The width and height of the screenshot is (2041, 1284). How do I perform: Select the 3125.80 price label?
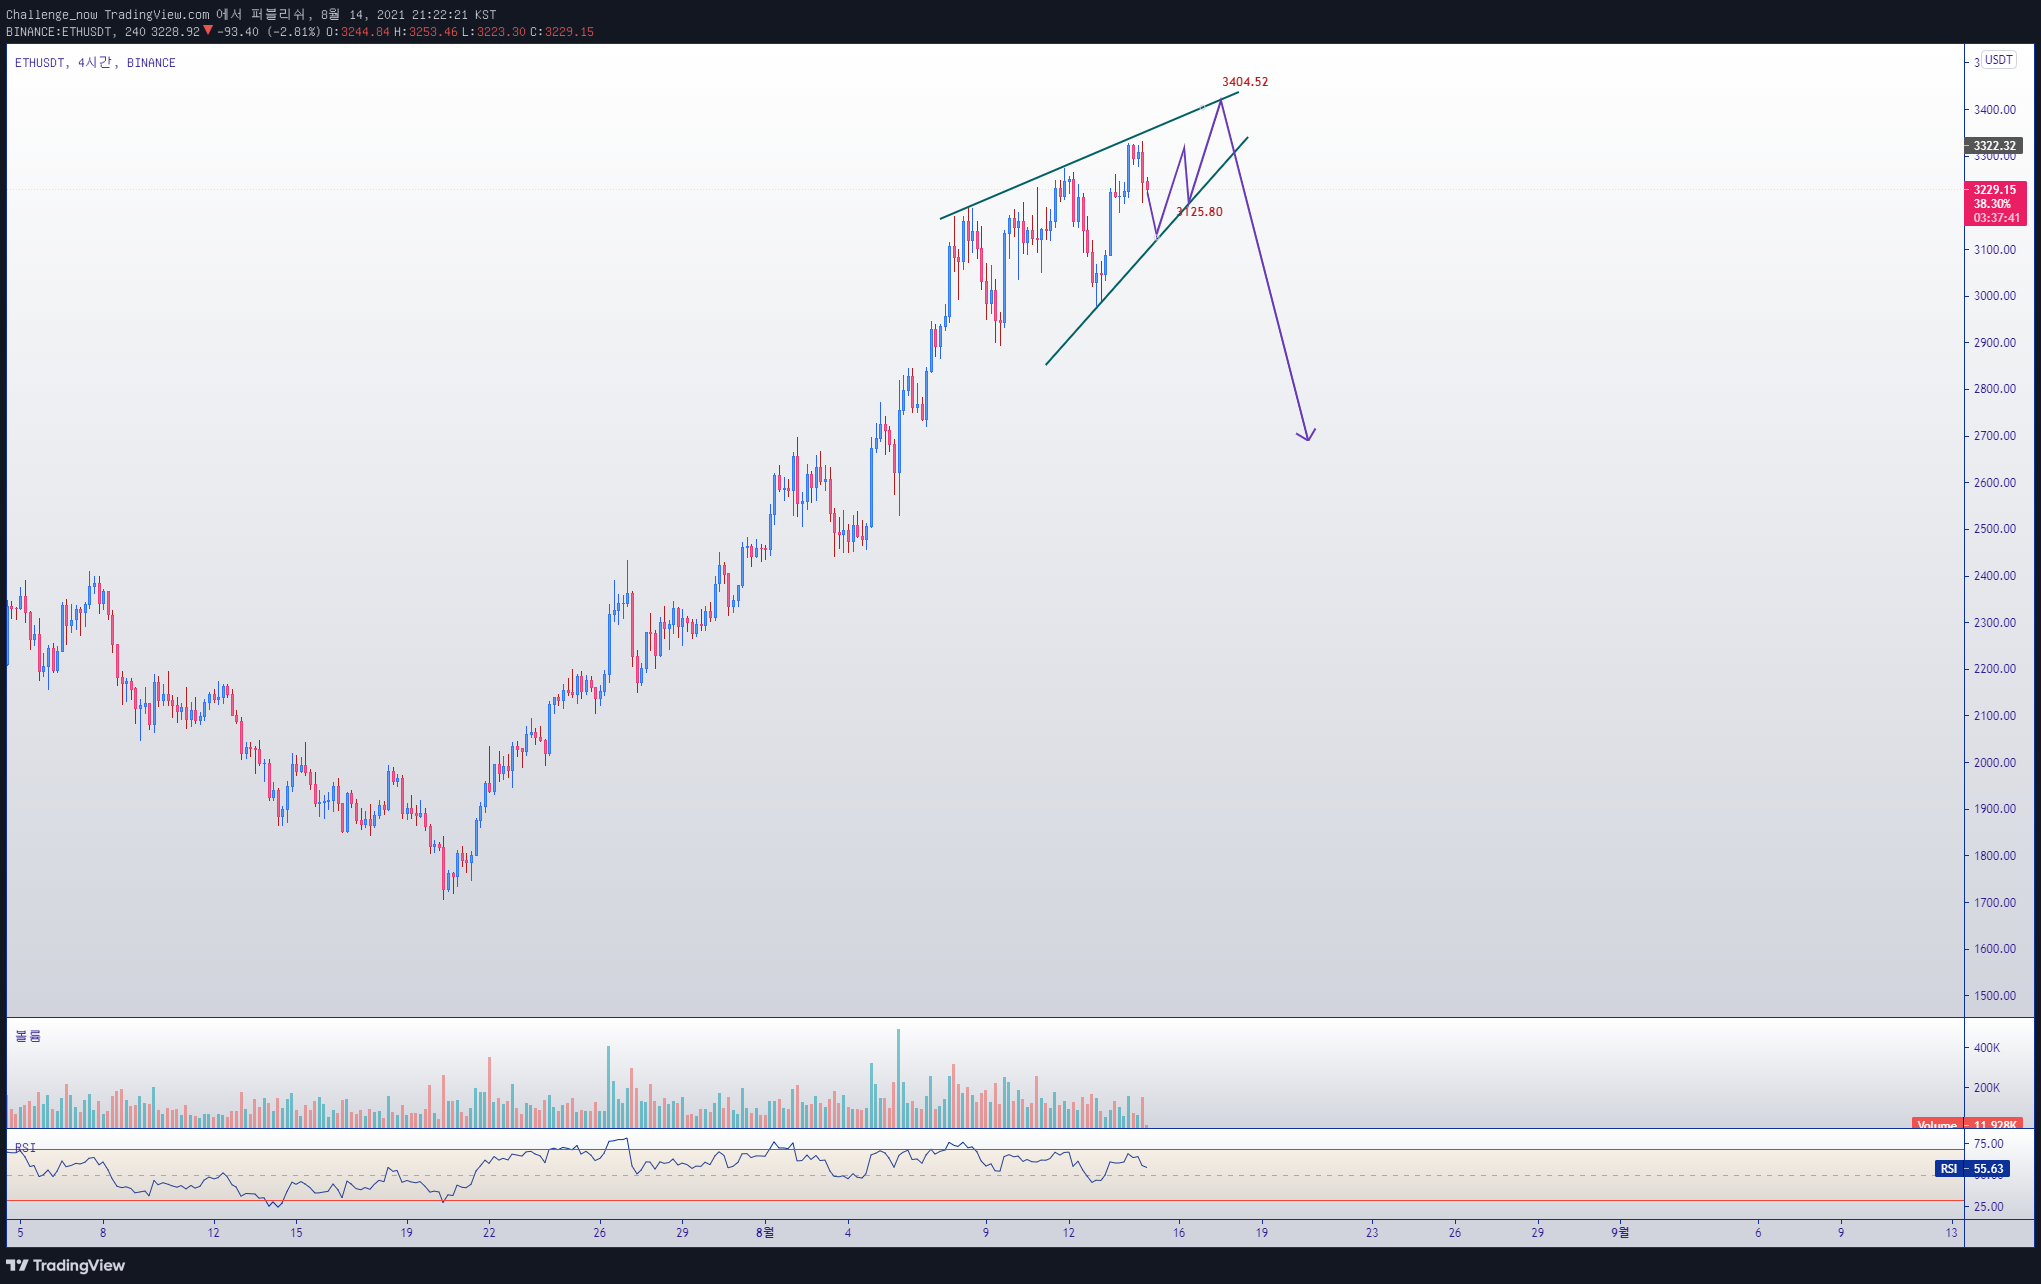tap(1199, 211)
